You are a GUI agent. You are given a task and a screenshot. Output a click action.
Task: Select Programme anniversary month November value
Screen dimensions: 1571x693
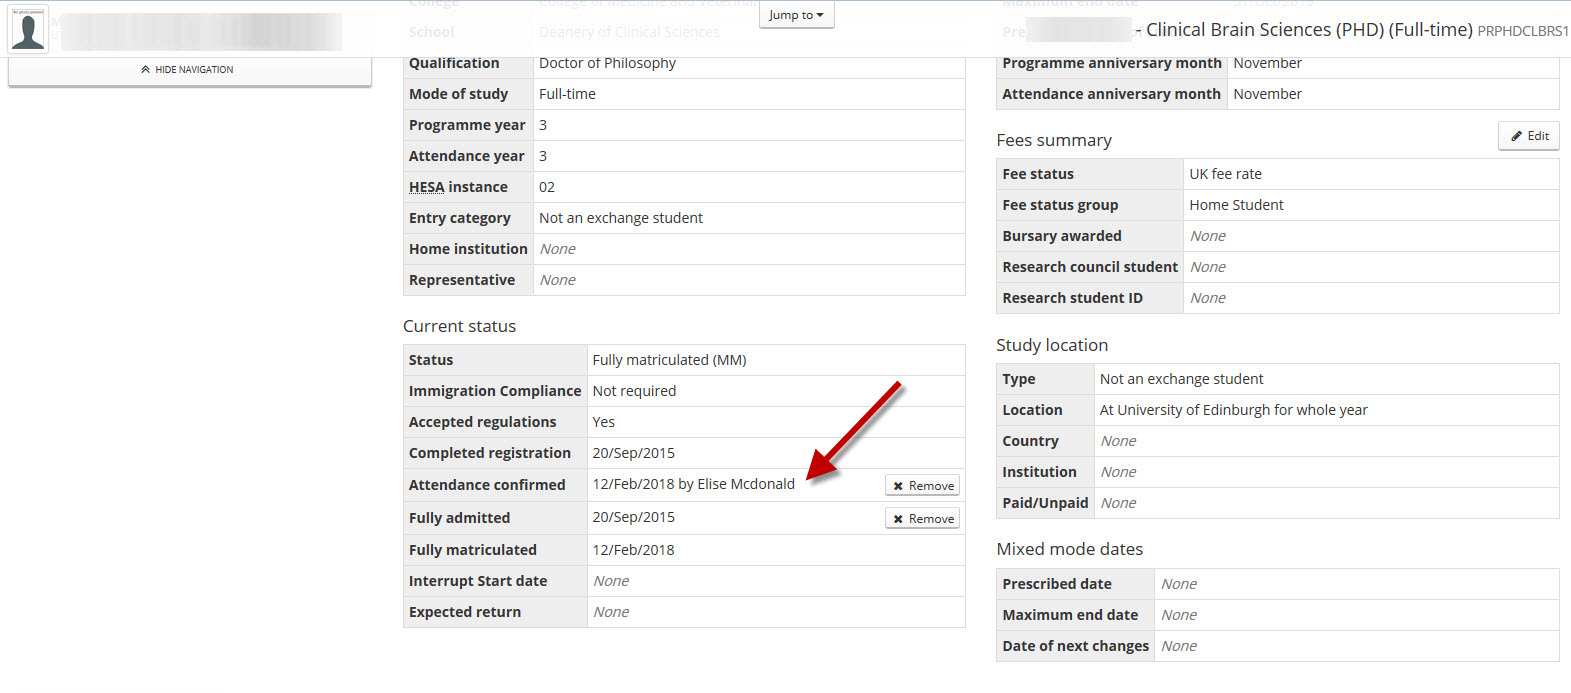pos(1267,63)
